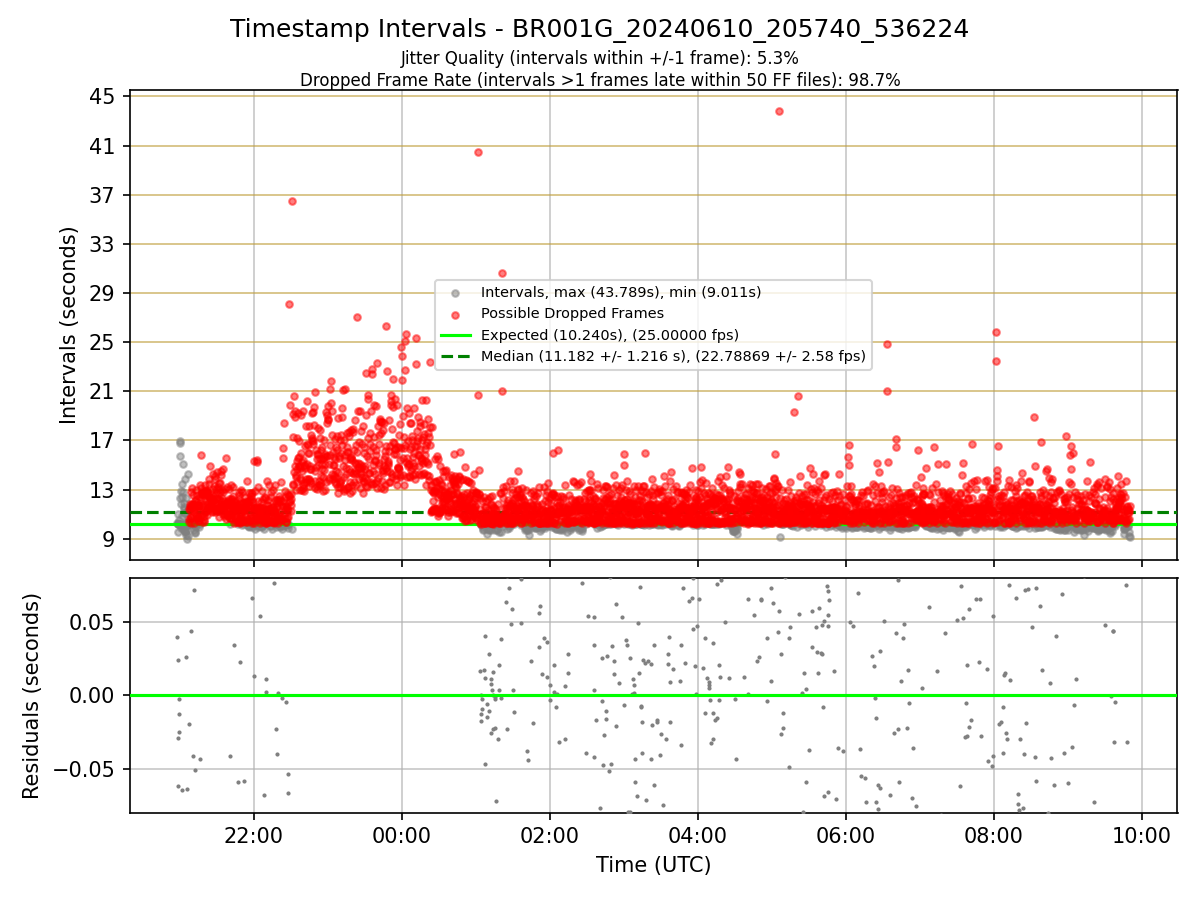The height and width of the screenshot is (900, 1200).
Task: Click the 'Time (UTC)' x-axis label
Action: tap(653, 865)
